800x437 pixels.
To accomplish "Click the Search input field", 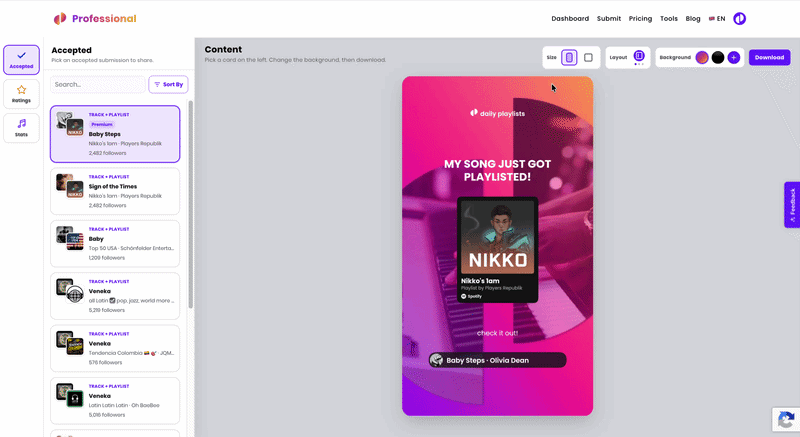I will [98, 85].
